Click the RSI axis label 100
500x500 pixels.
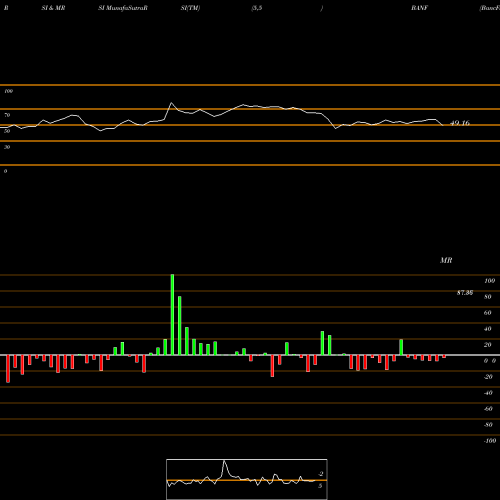click(8, 91)
